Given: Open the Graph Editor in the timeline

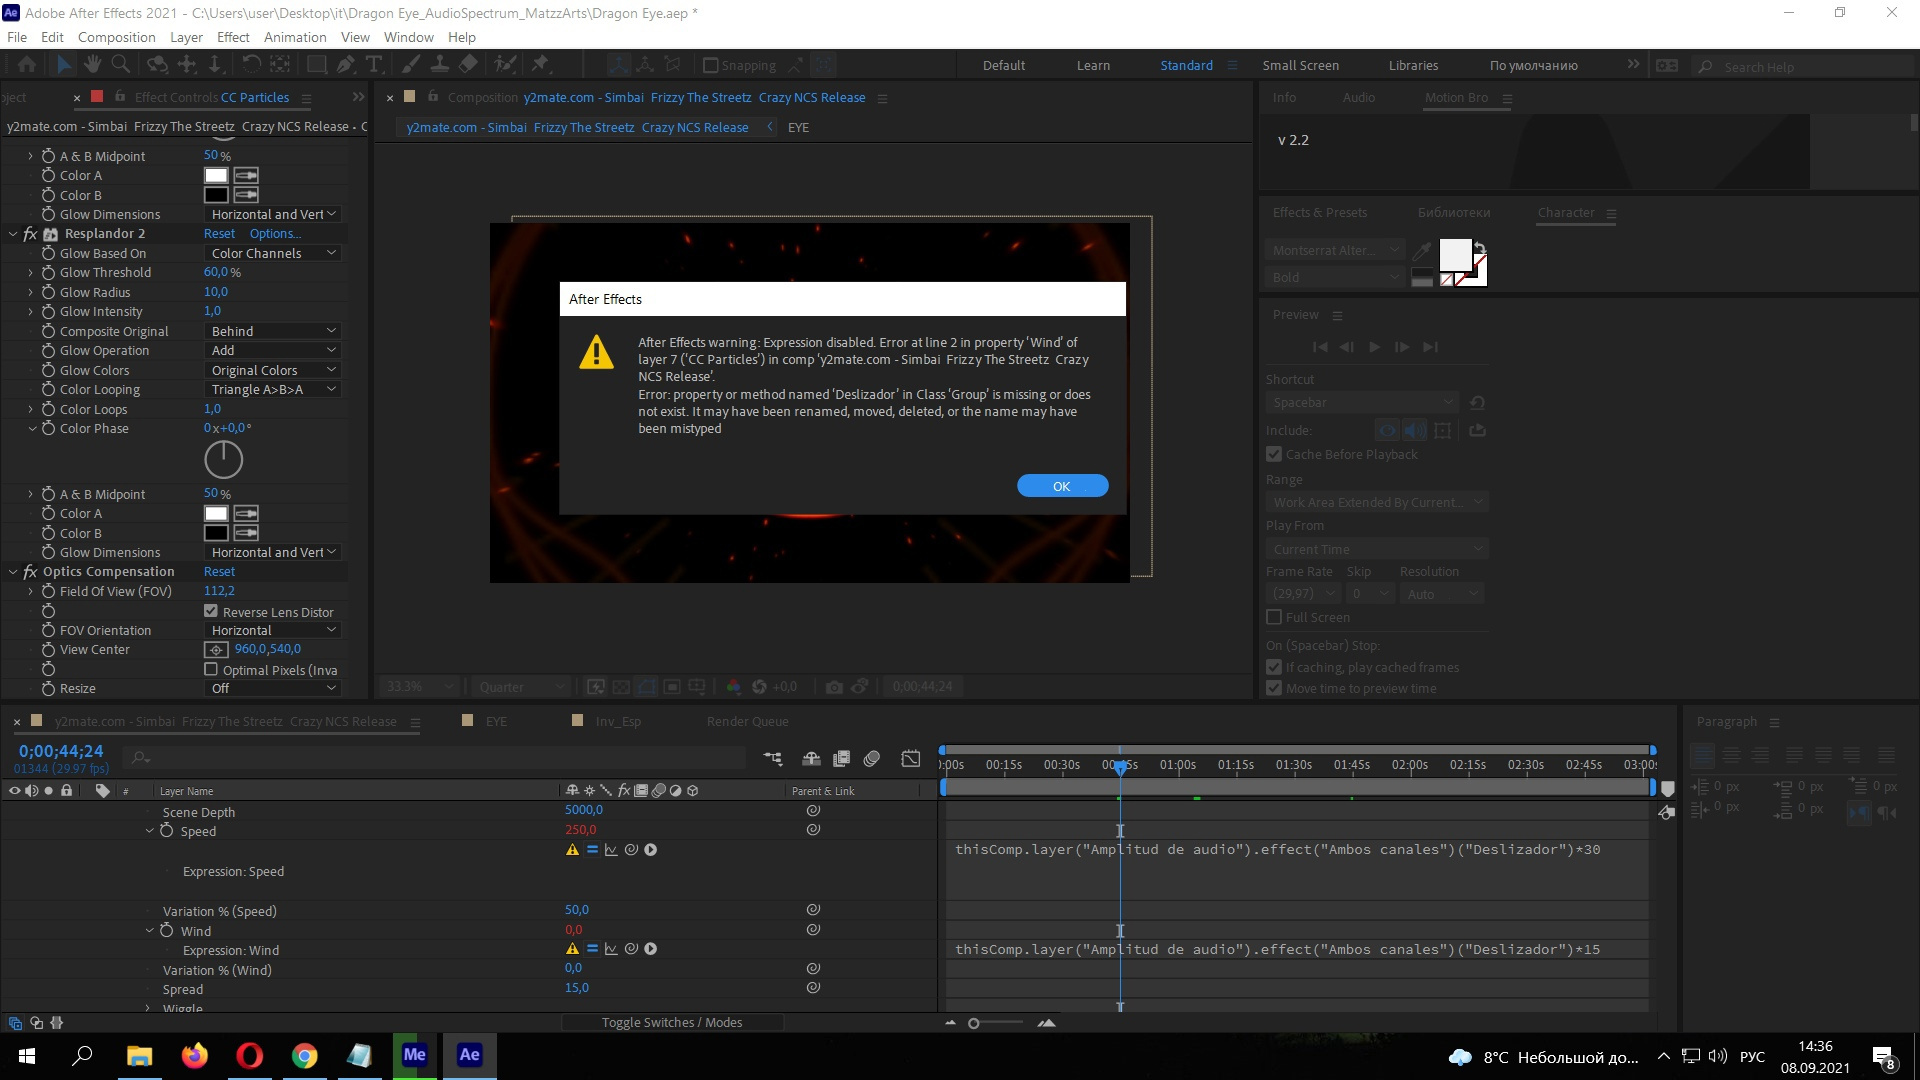Looking at the screenshot, I should pyautogui.click(x=910, y=759).
